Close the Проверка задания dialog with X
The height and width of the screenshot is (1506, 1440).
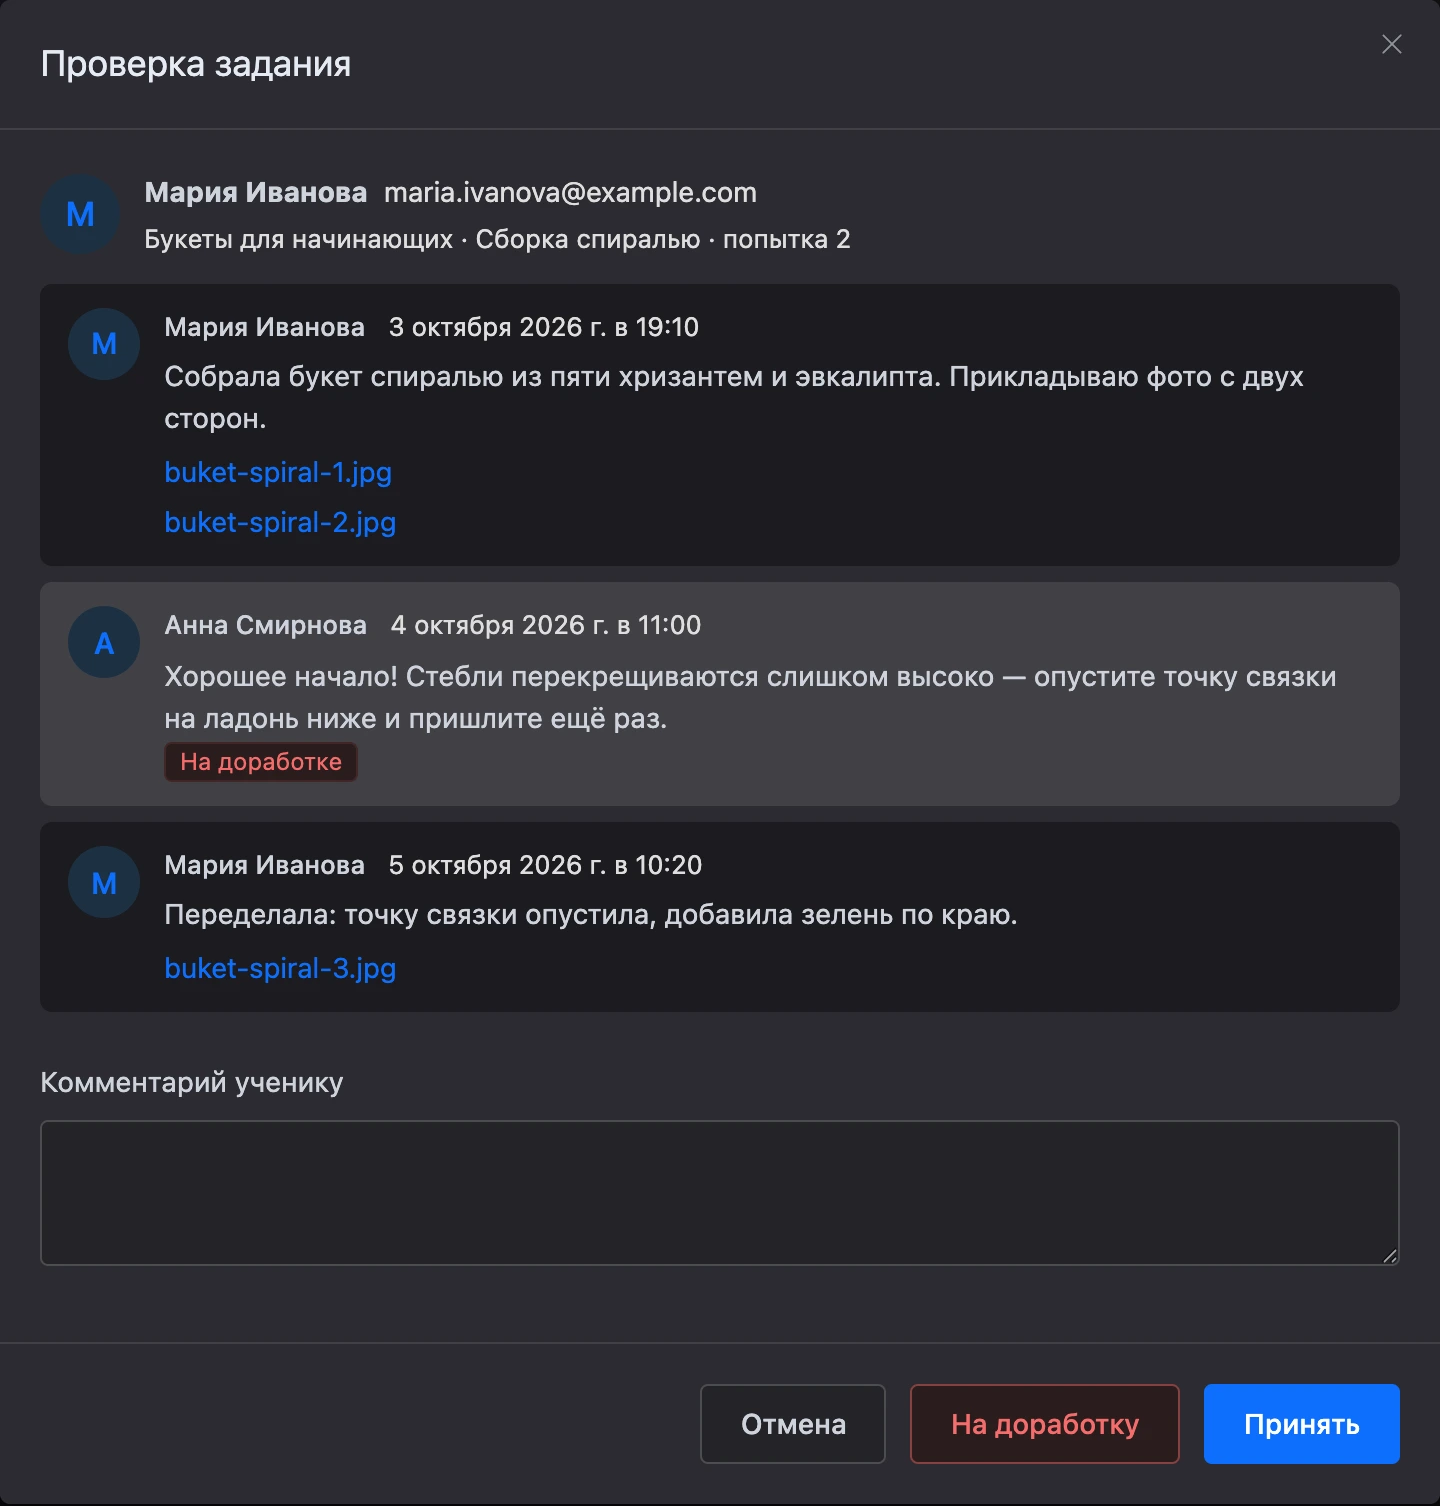(x=1391, y=44)
